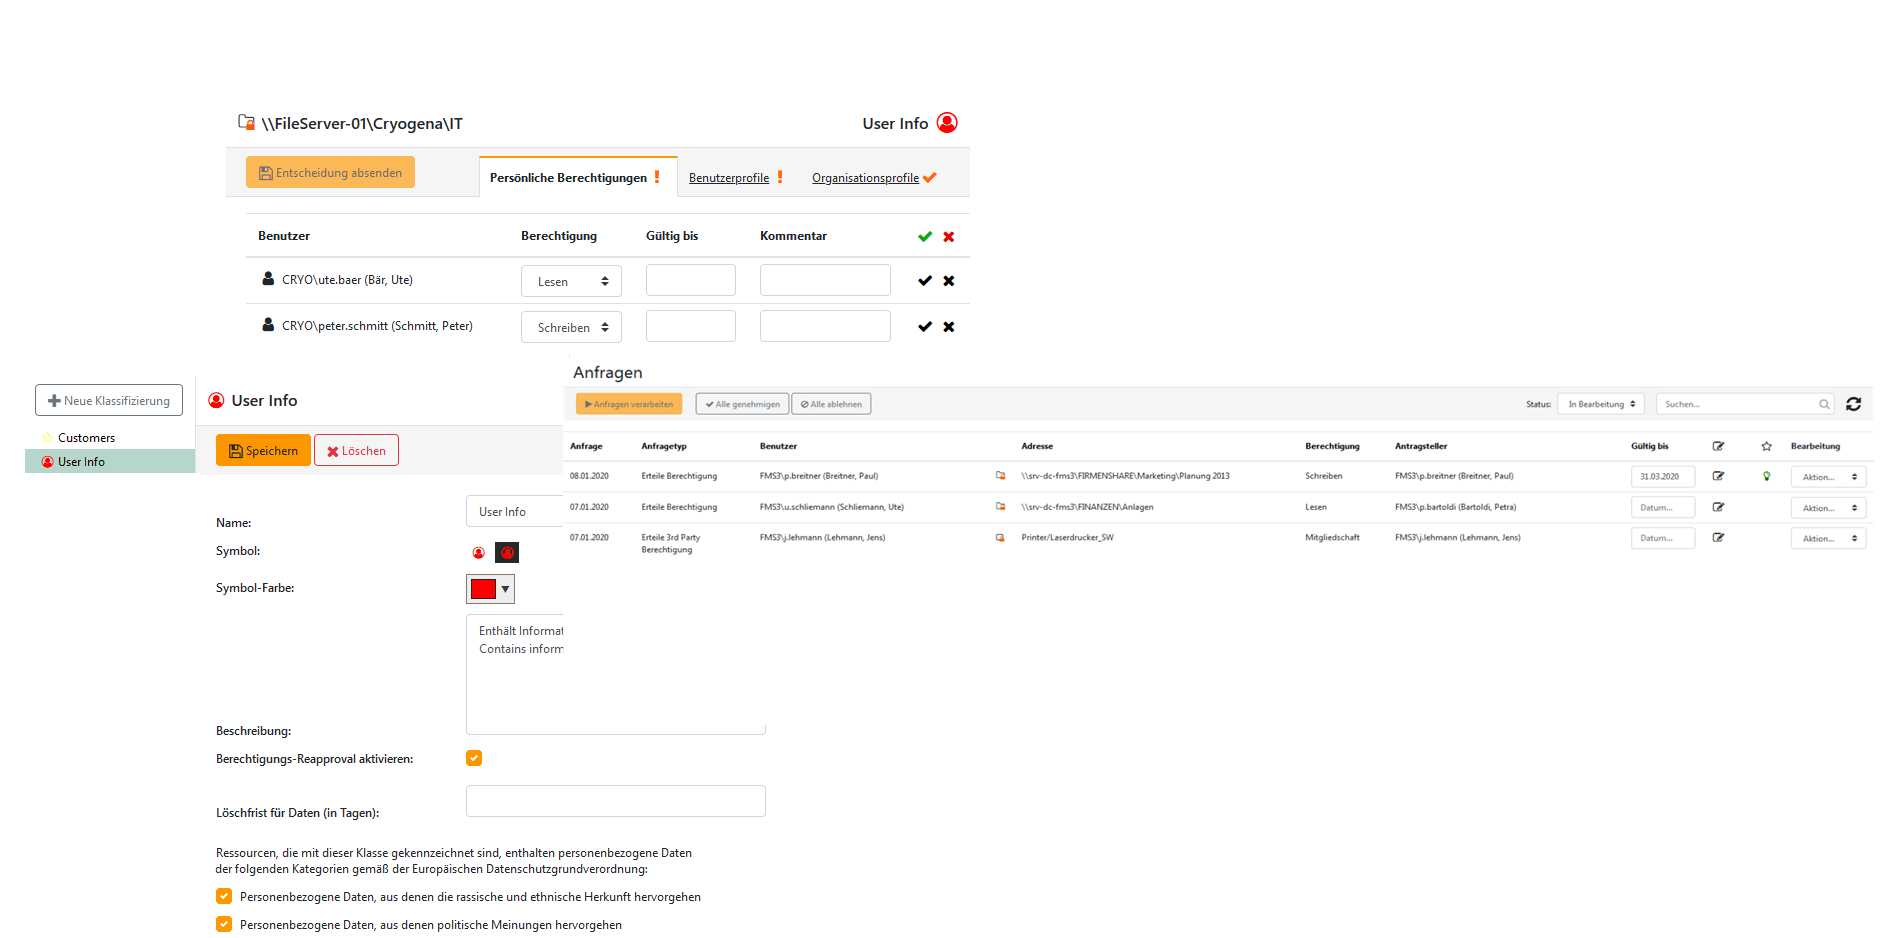Click the red reject-all X in header
The width and height of the screenshot is (1880, 938).
pyautogui.click(x=948, y=237)
